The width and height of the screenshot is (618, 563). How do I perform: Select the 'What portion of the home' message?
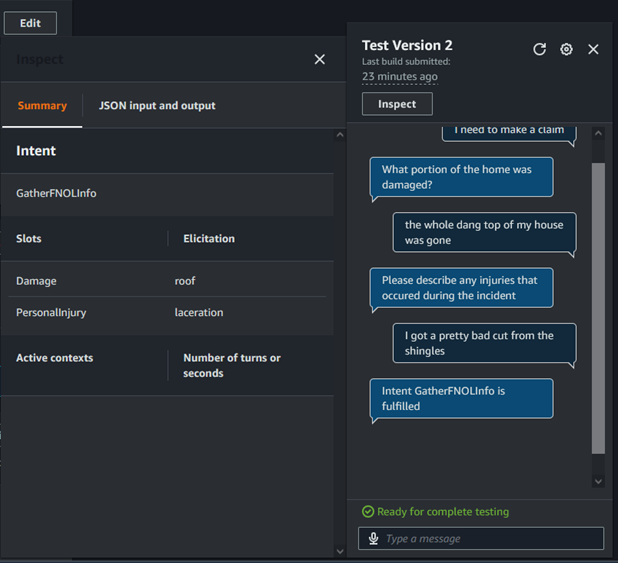point(460,177)
